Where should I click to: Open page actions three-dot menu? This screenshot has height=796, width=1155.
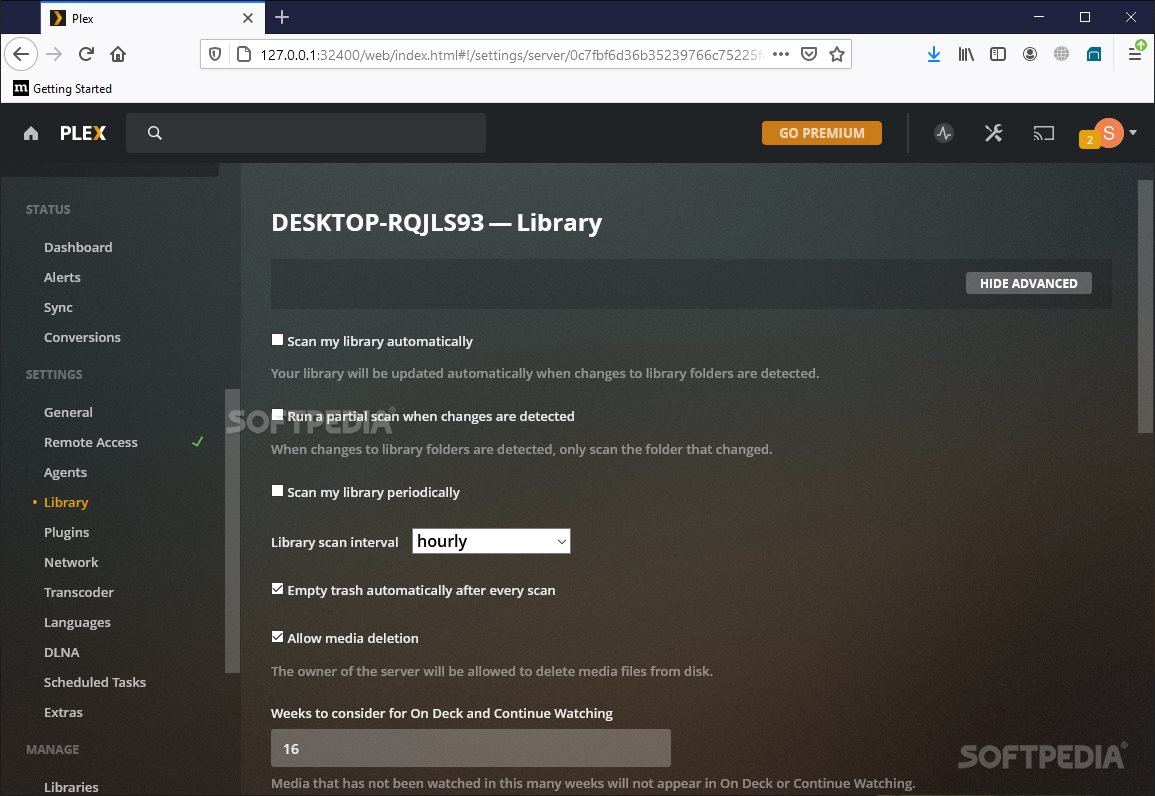[x=781, y=54]
